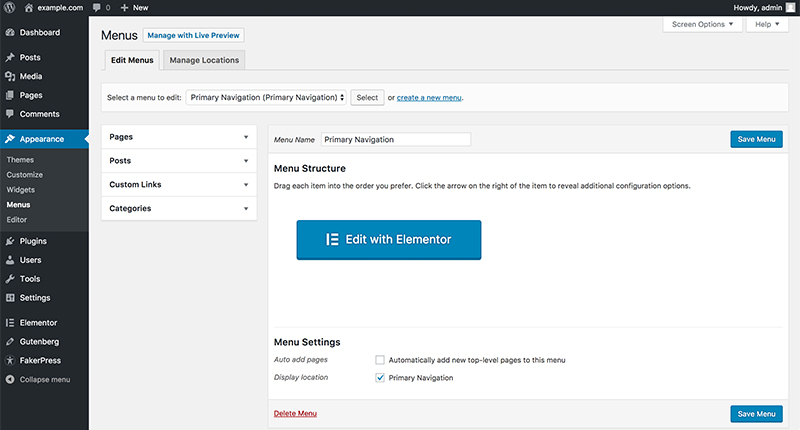Click the top Save Menu button
The image size is (800, 430).
[x=756, y=139]
